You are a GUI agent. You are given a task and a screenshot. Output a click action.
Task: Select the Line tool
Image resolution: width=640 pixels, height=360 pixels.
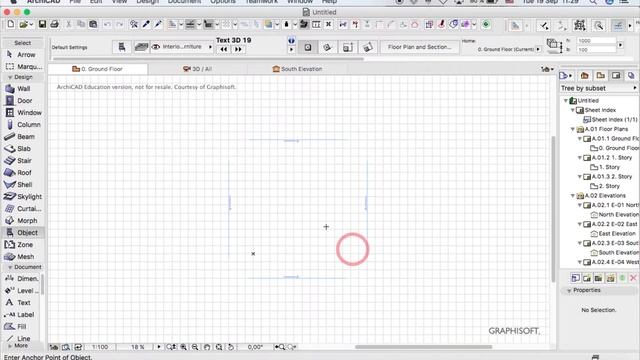click(x=18, y=338)
